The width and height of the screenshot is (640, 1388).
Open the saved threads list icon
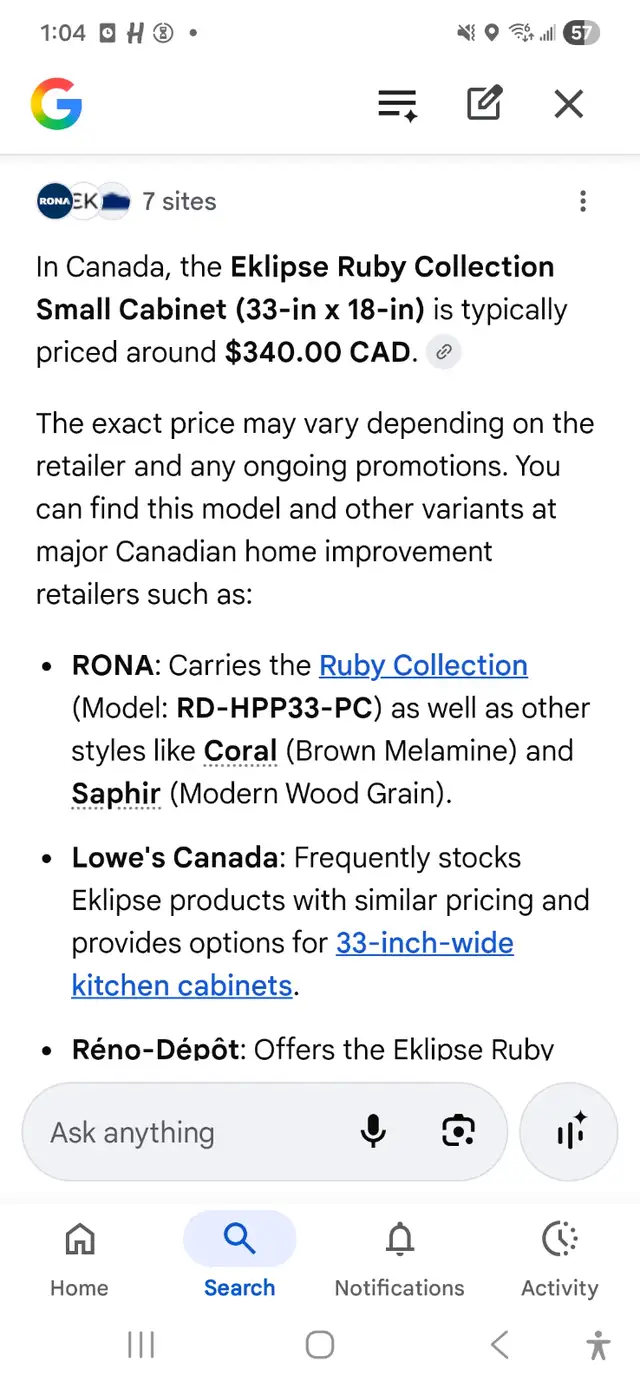(397, 104)
